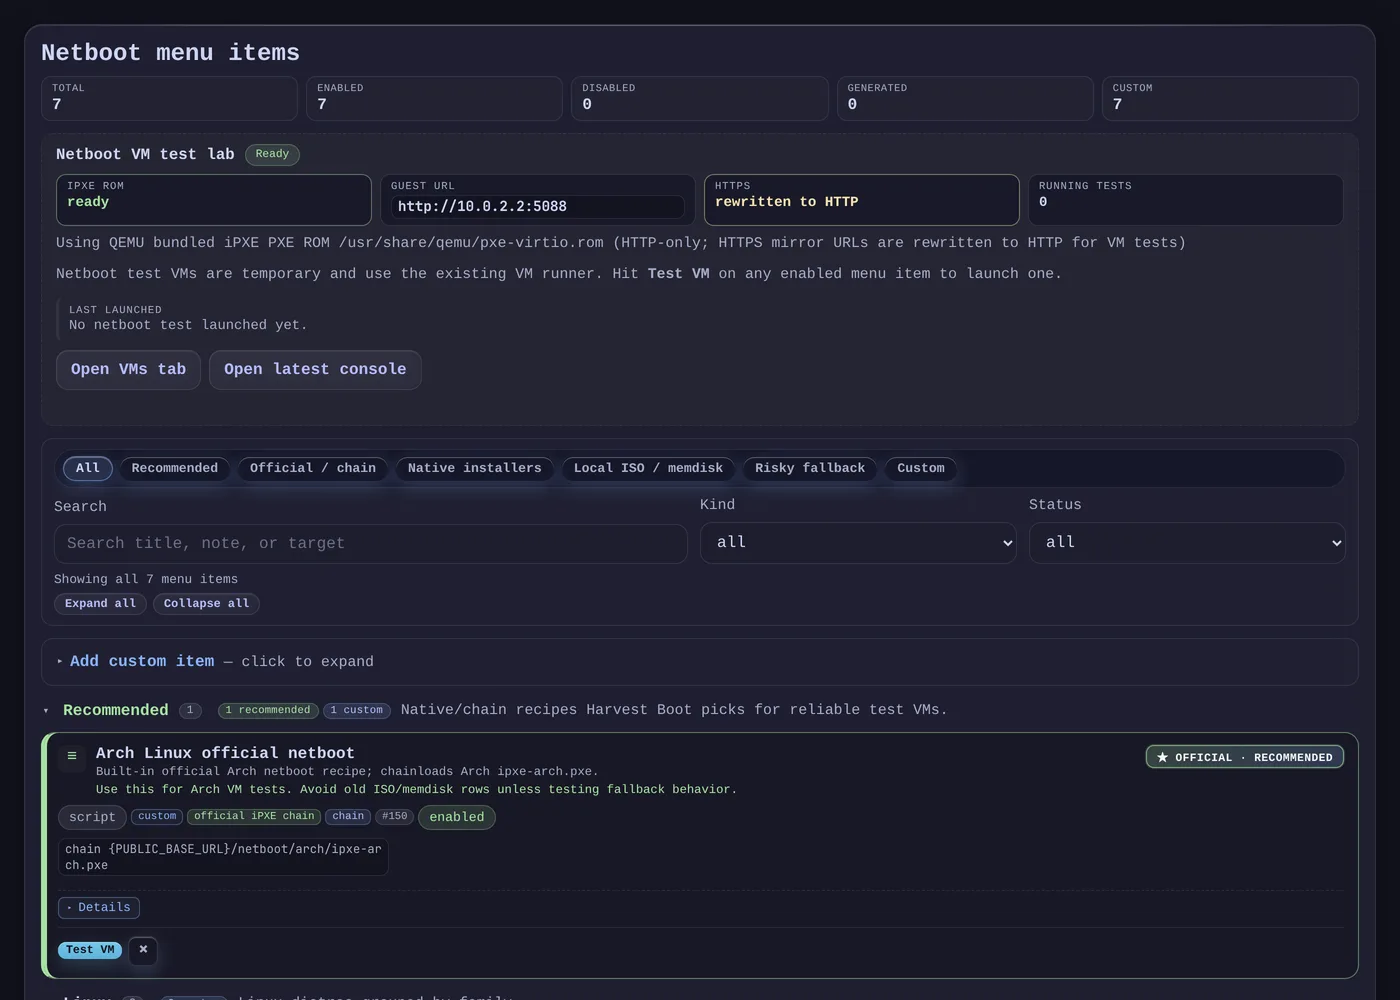Image resolution: width=1400 pixels, height=1000 pixels.
Task: Click the script kind tag
Action: tap(92, 817)
